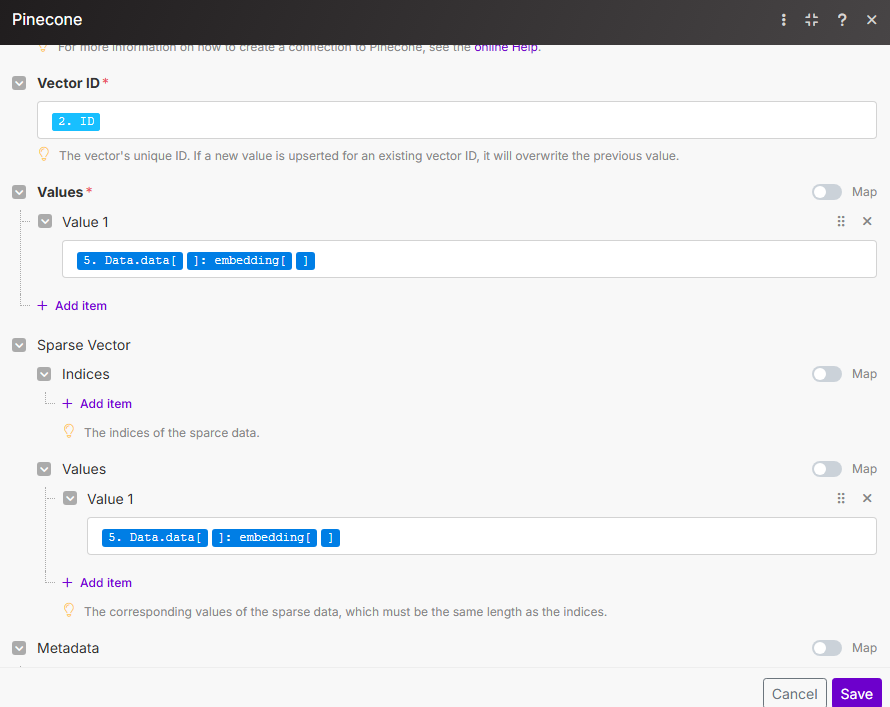Add item under Sparse Vector Values
890x707 pixels.
97,583
